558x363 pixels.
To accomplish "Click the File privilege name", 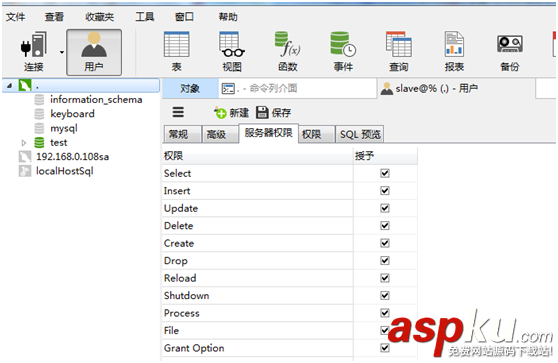I will coord(171,331).
